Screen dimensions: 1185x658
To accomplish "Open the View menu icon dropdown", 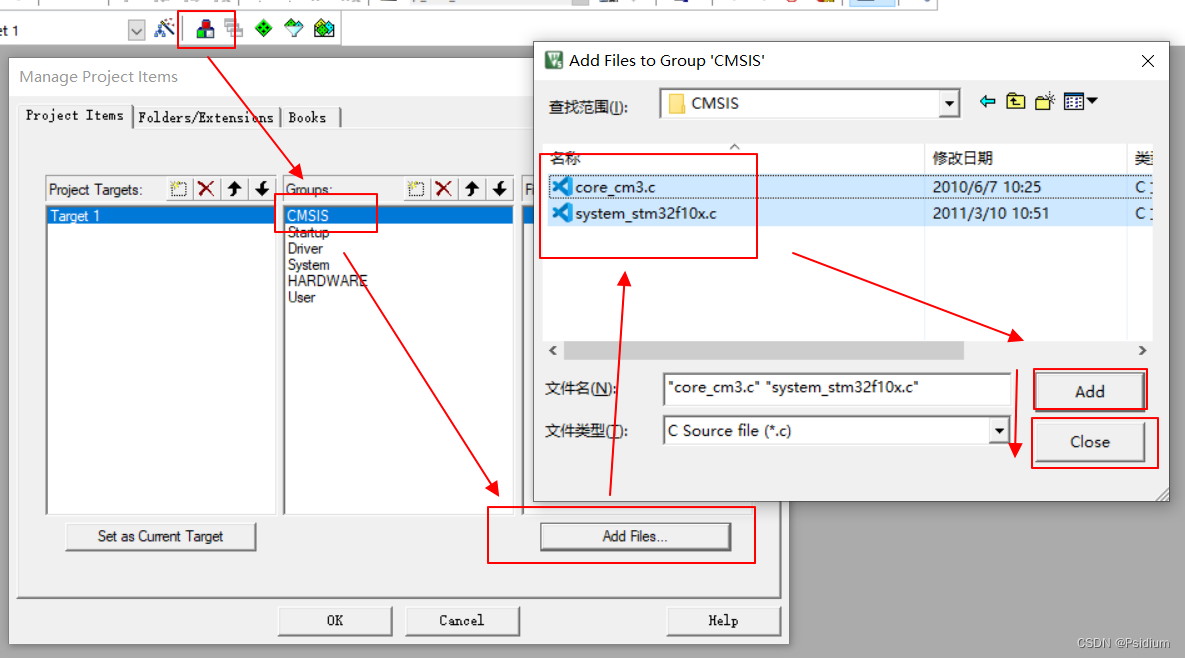I will point(1081,101).
